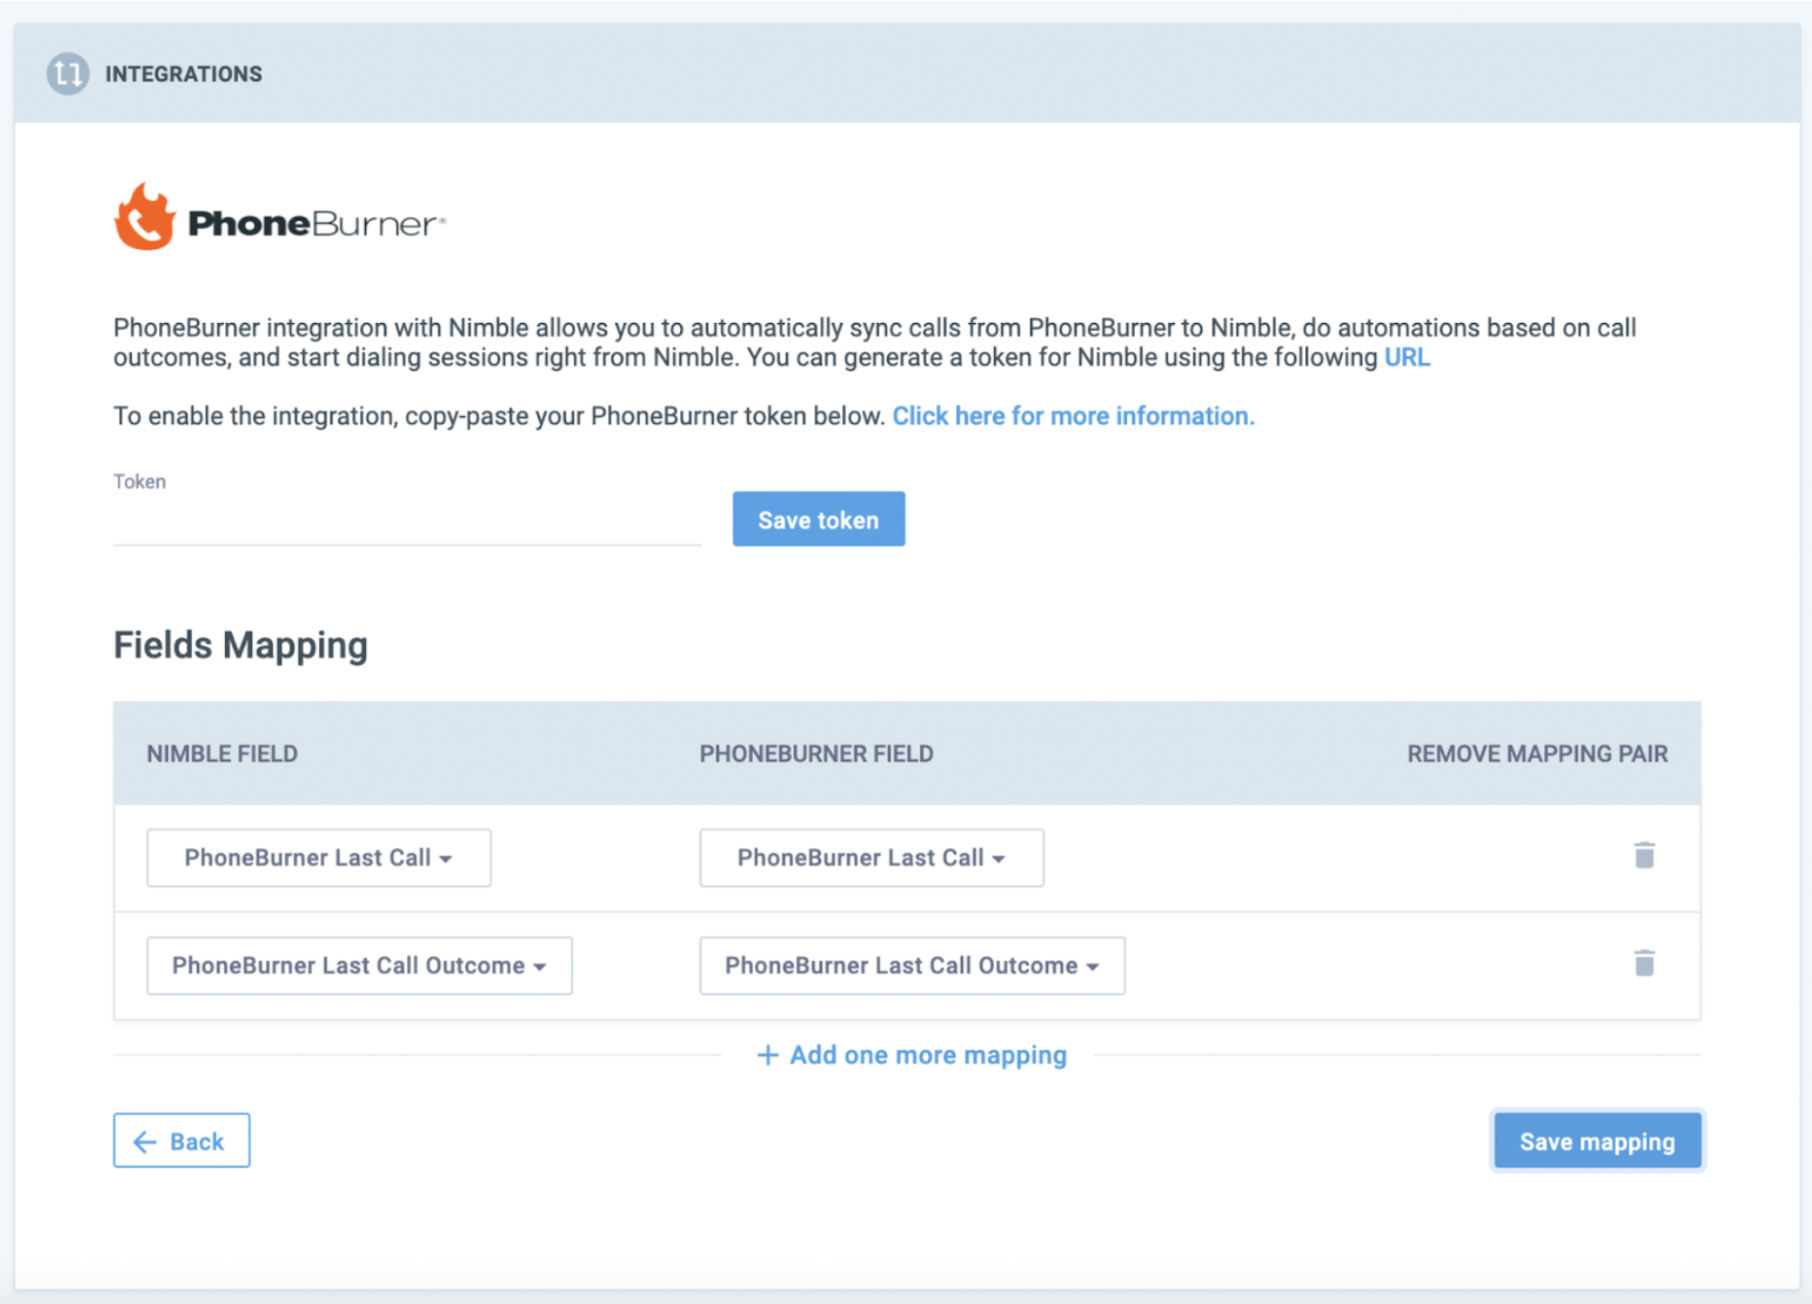Remove the Last Call Outcome mapping row

tap(1643, 964)
